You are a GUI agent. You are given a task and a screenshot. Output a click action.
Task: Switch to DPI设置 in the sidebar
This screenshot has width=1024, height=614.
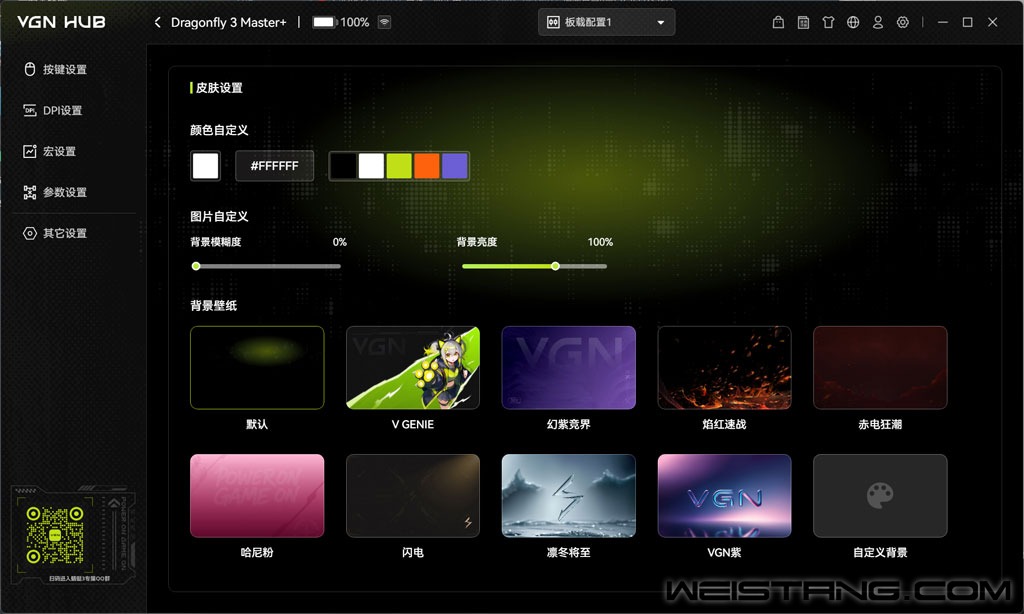pyautogui.click(x=62, y=111)
